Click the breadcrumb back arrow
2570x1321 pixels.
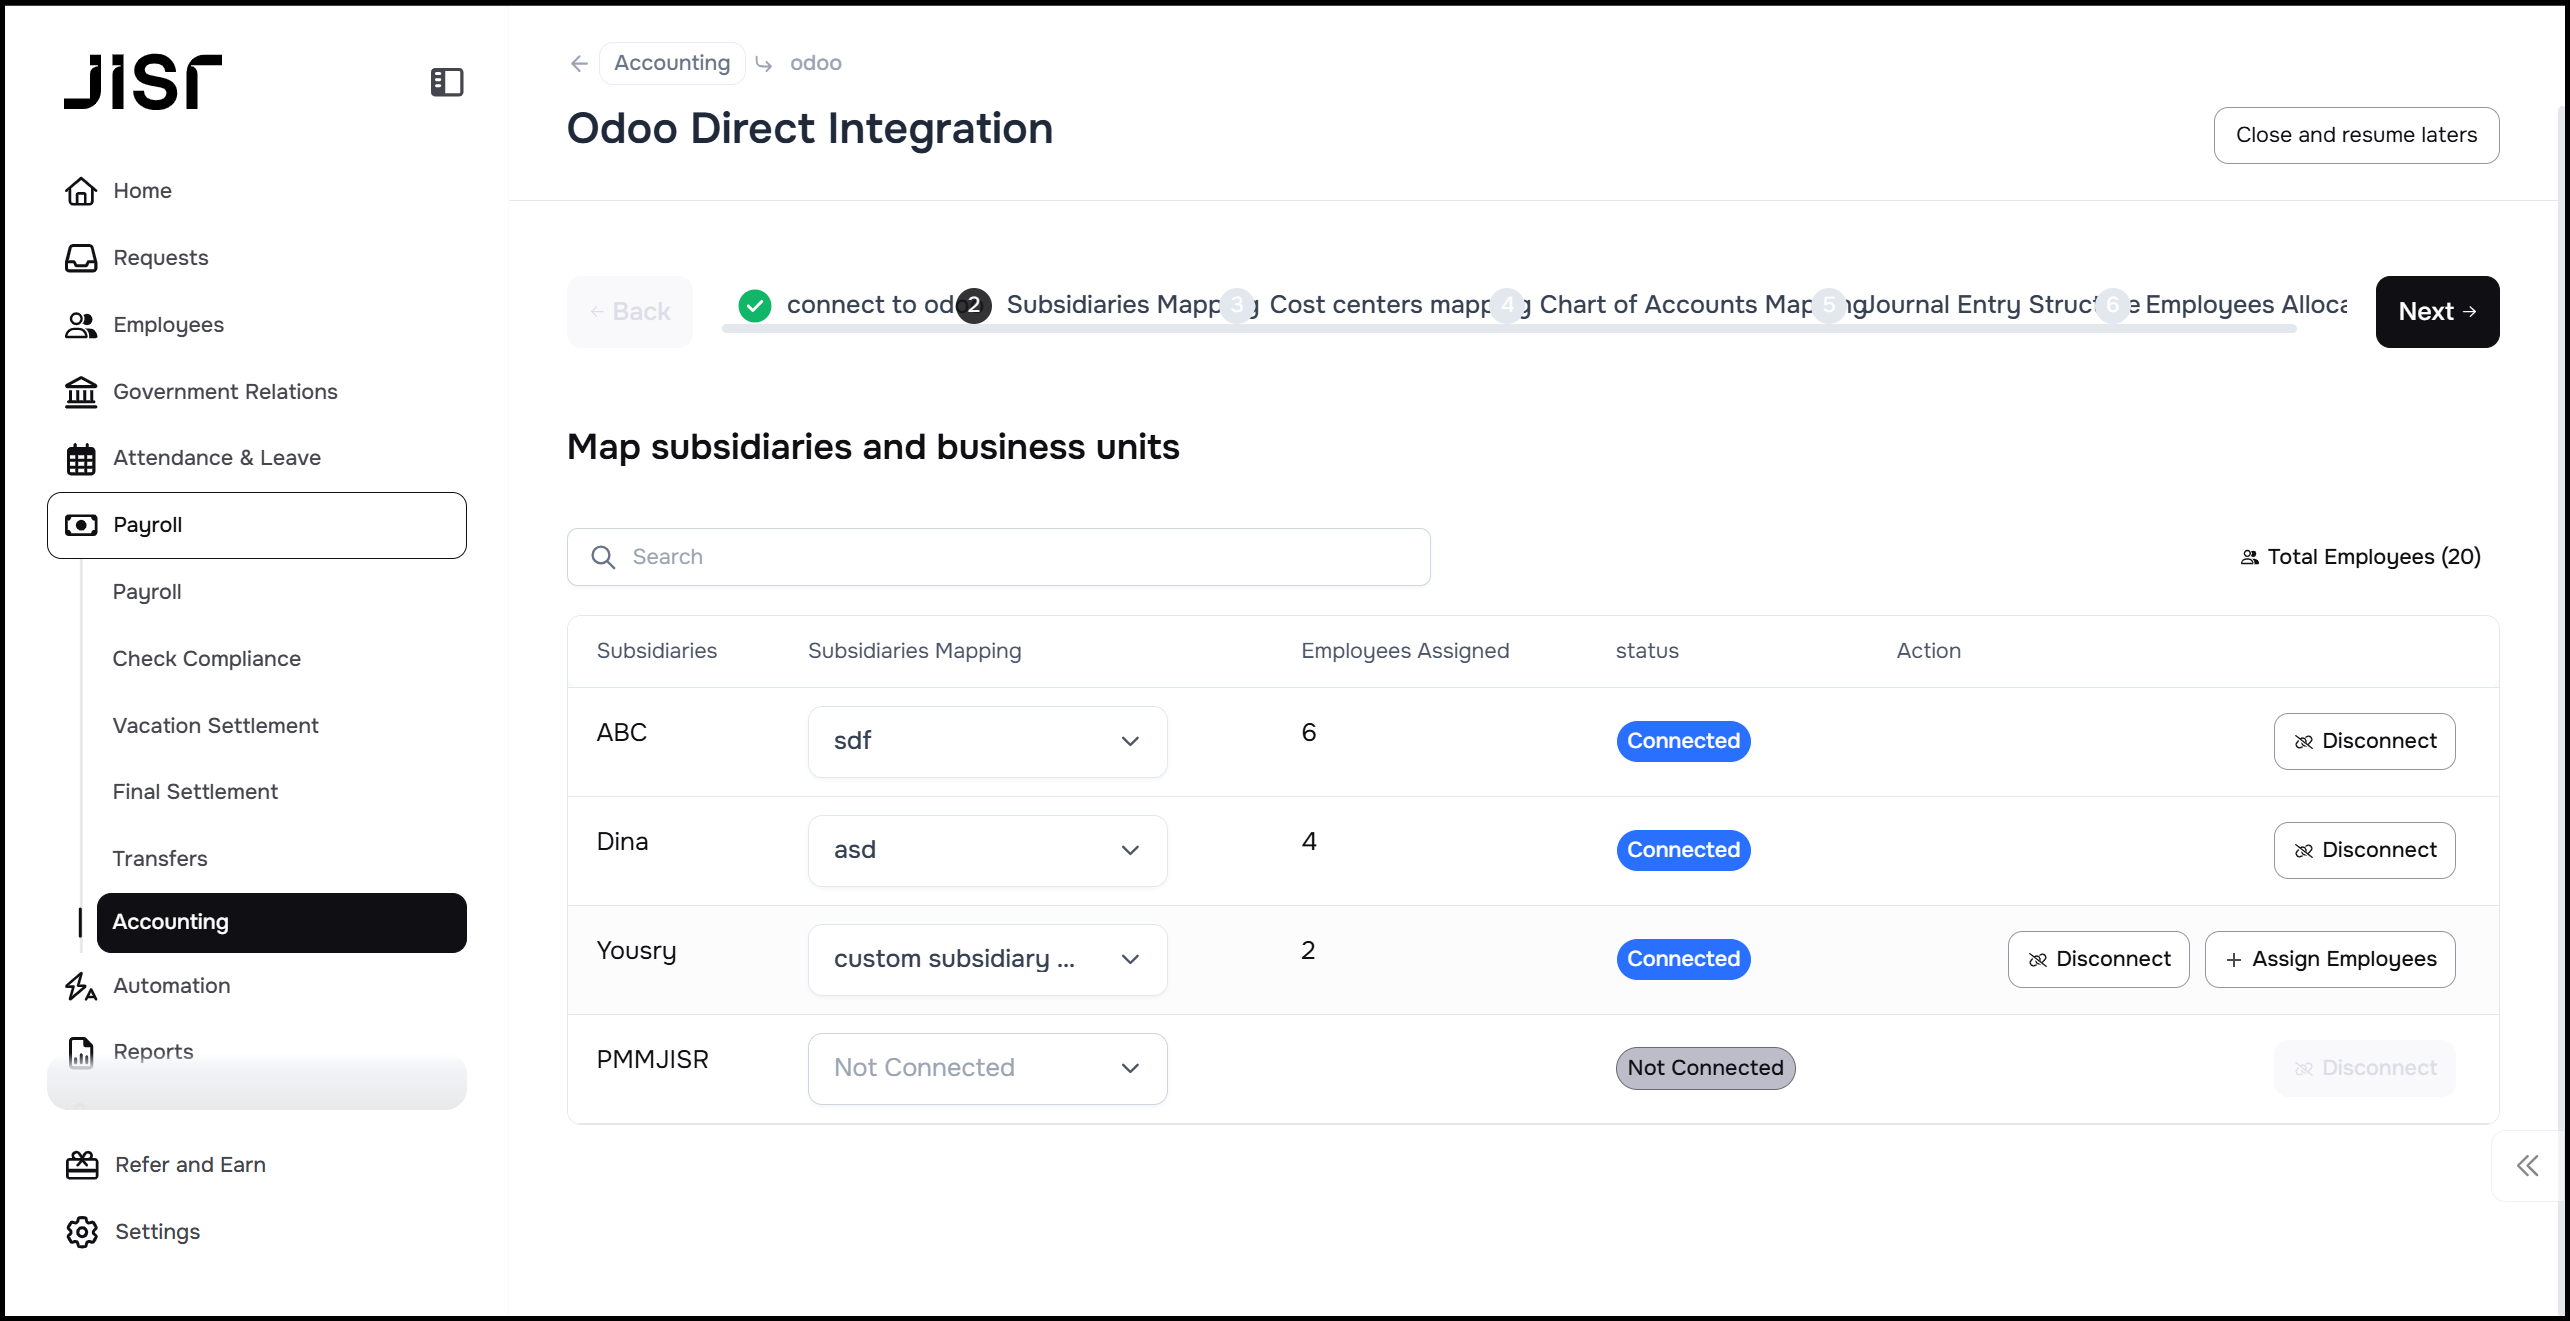pyautogui.click(x=579, y=63)
